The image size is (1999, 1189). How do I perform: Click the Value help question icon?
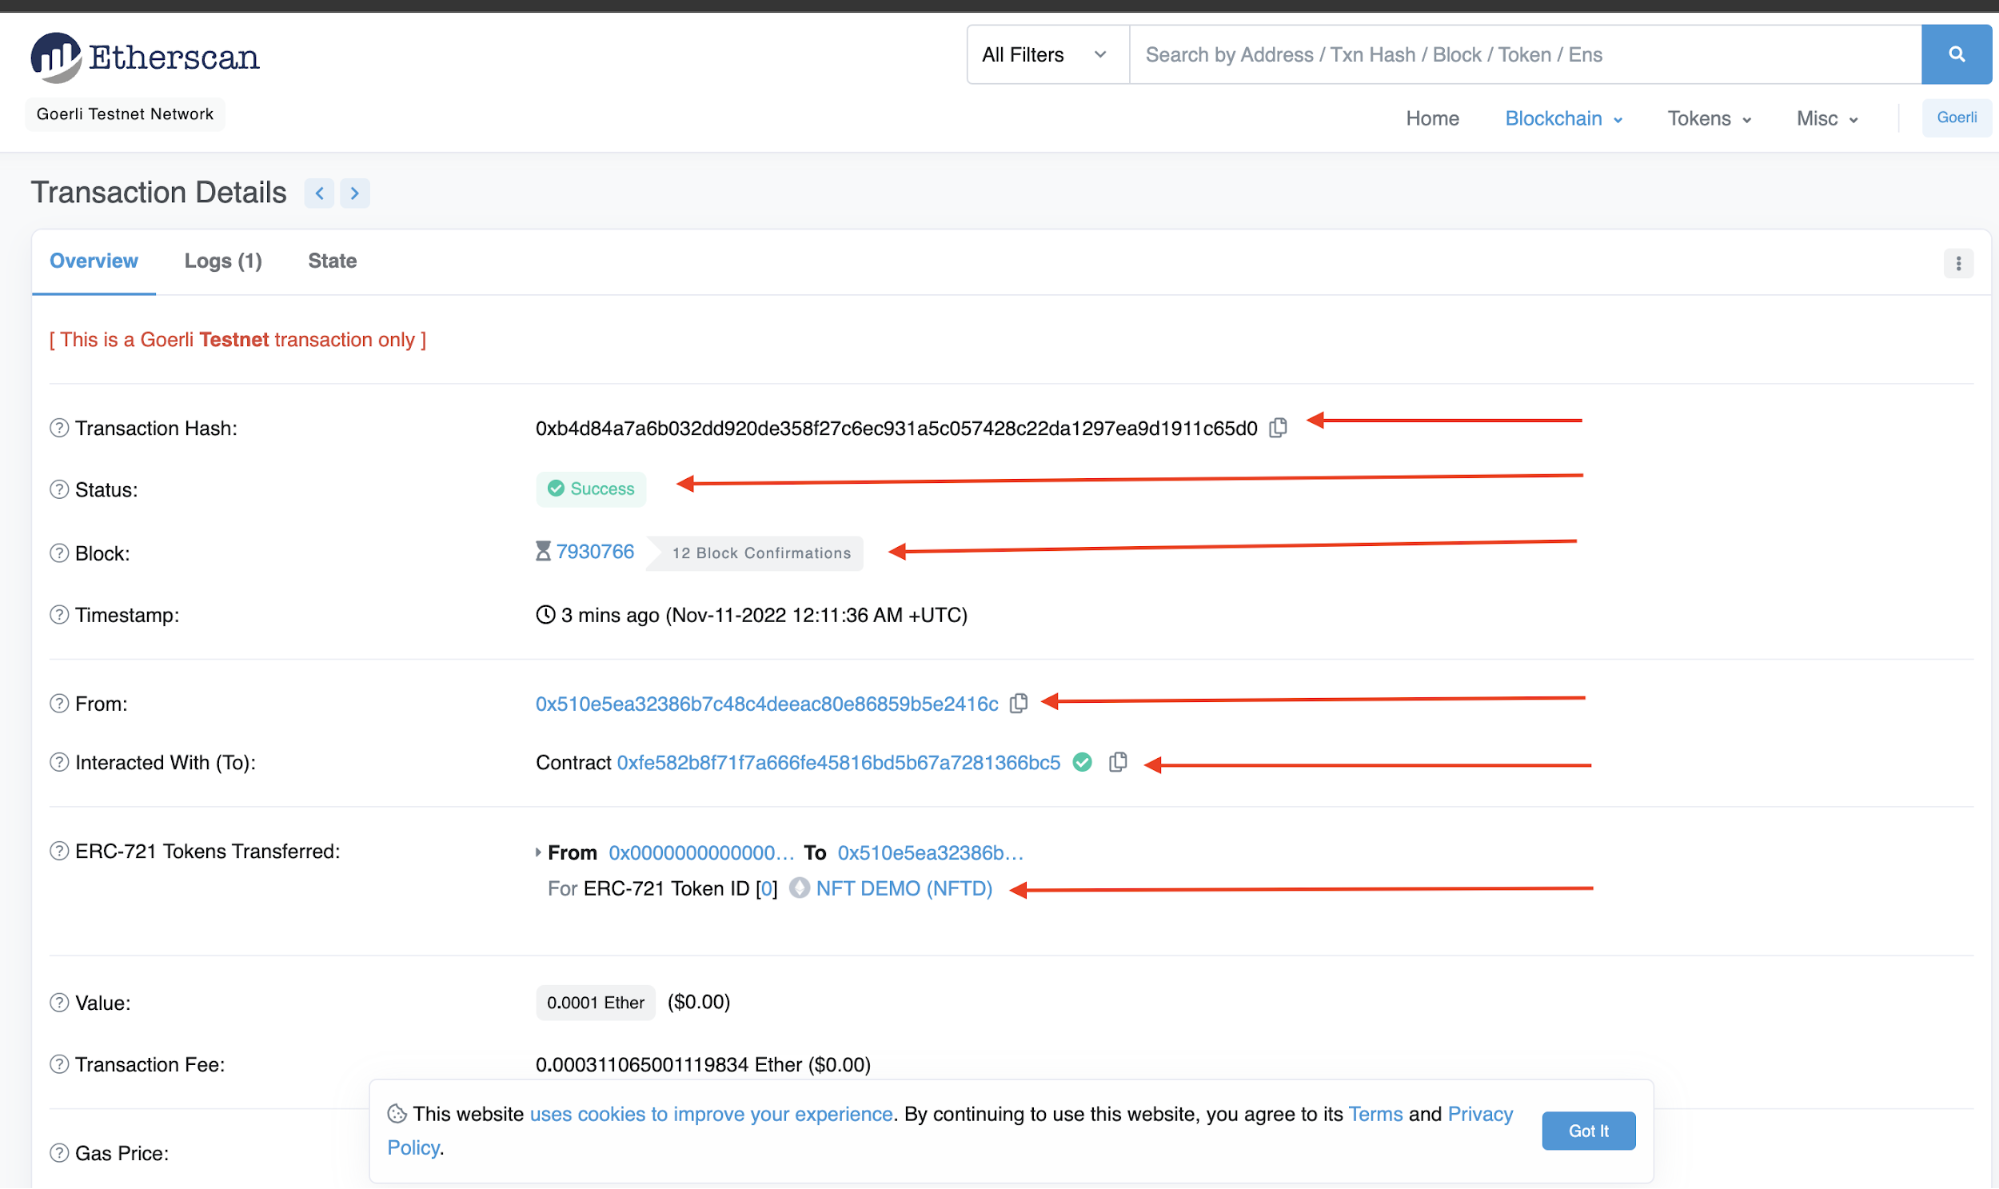point(59,1003)
